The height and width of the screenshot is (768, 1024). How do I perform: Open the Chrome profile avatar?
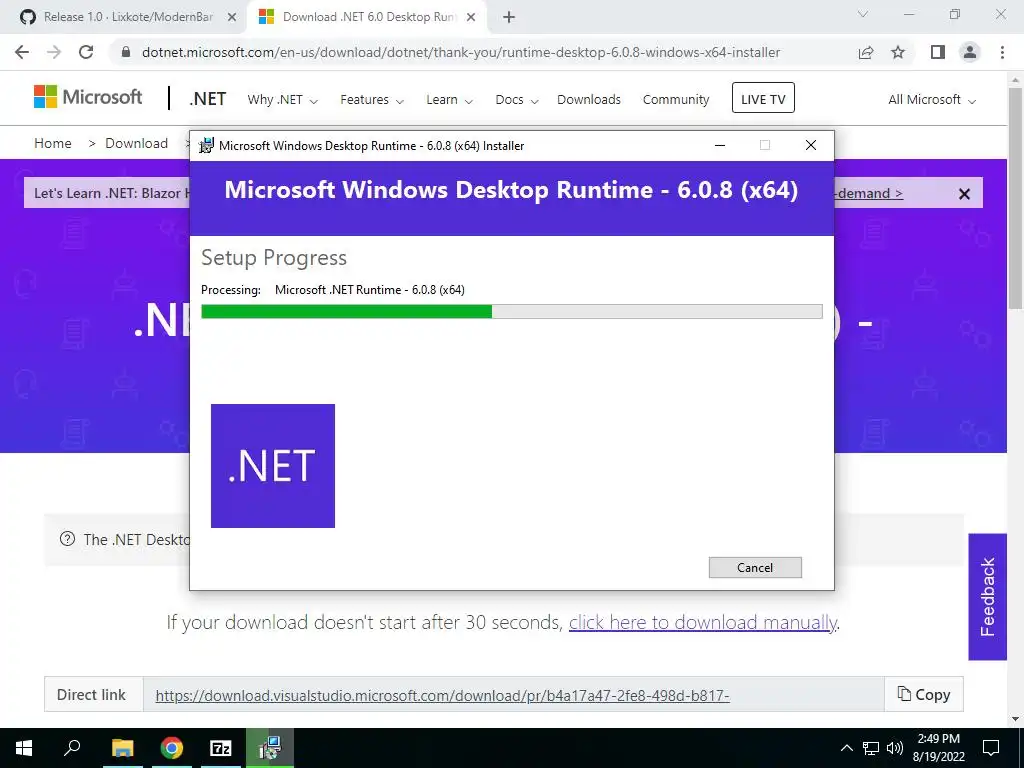(970, 52)
